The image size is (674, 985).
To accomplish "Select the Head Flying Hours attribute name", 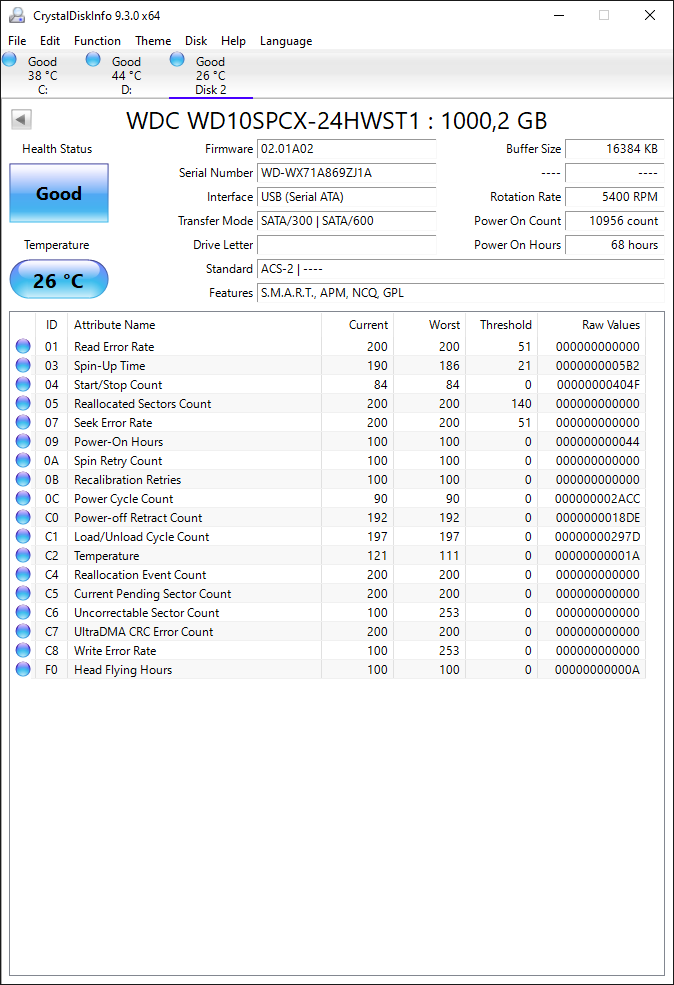I will click(x=123, y=670).
